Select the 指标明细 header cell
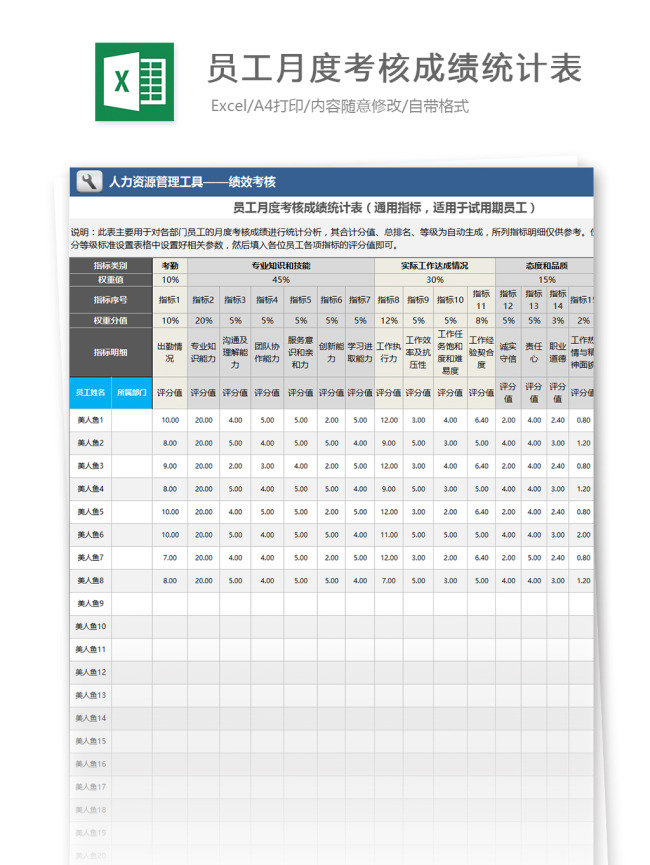650x865 pixels. pos(111,352)
